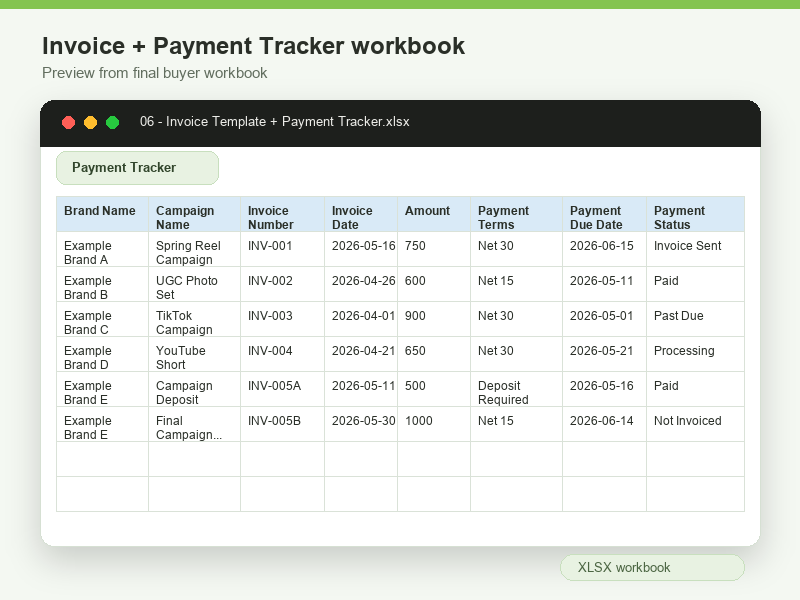Click the due date 2026-06-15 cell
Screen dimensions: 800x600
(x=604, y=249)
